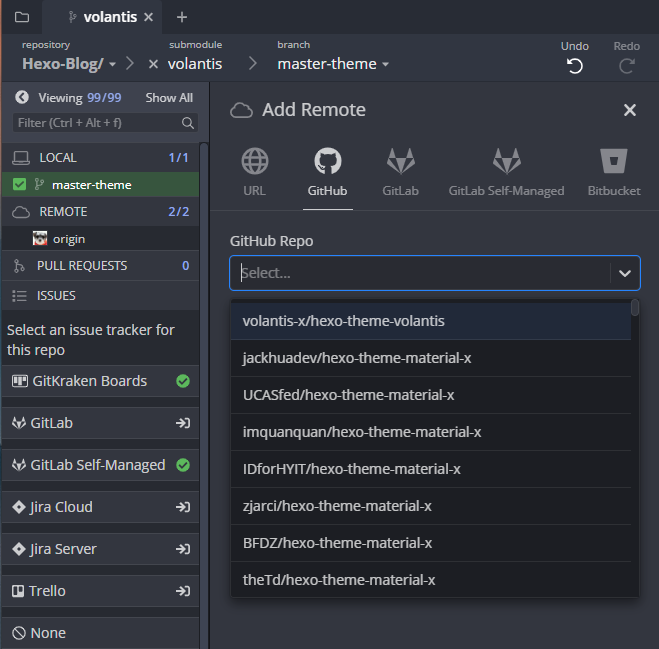Click Show All in left panel

pos(169,98)
